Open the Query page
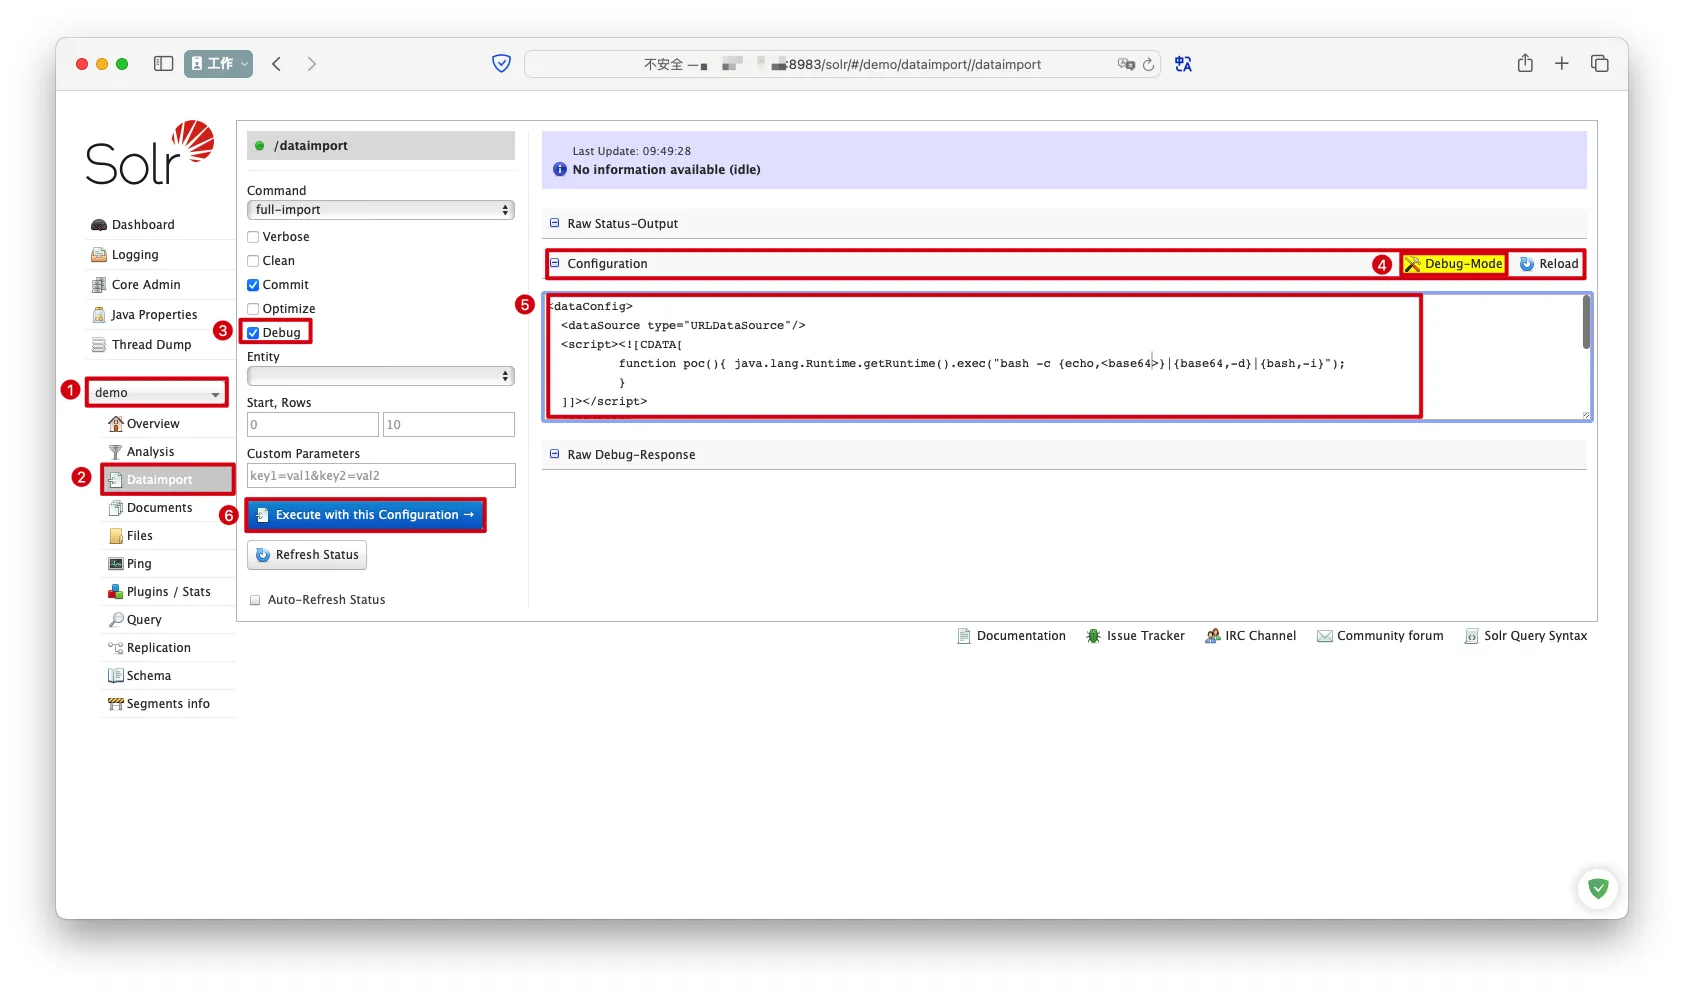The height and width of the screenshot is (993, 1684). pyautogui.click(x=144, y=620)
